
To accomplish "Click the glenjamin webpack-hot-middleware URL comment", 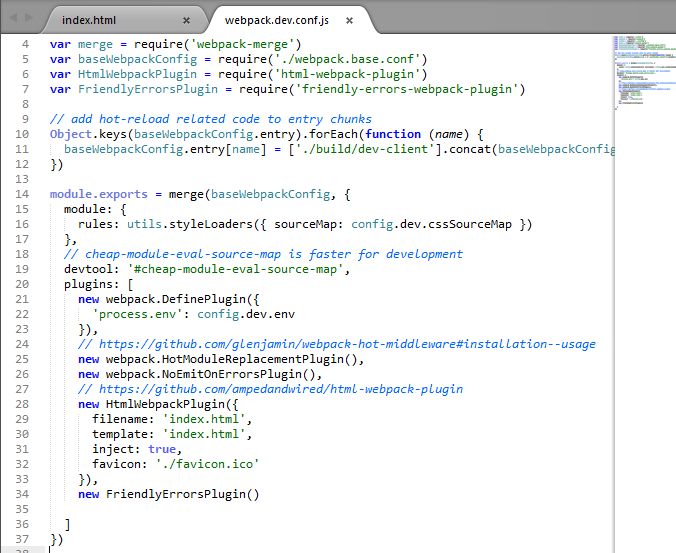I will pyautogui.click(x=337, y=344).
